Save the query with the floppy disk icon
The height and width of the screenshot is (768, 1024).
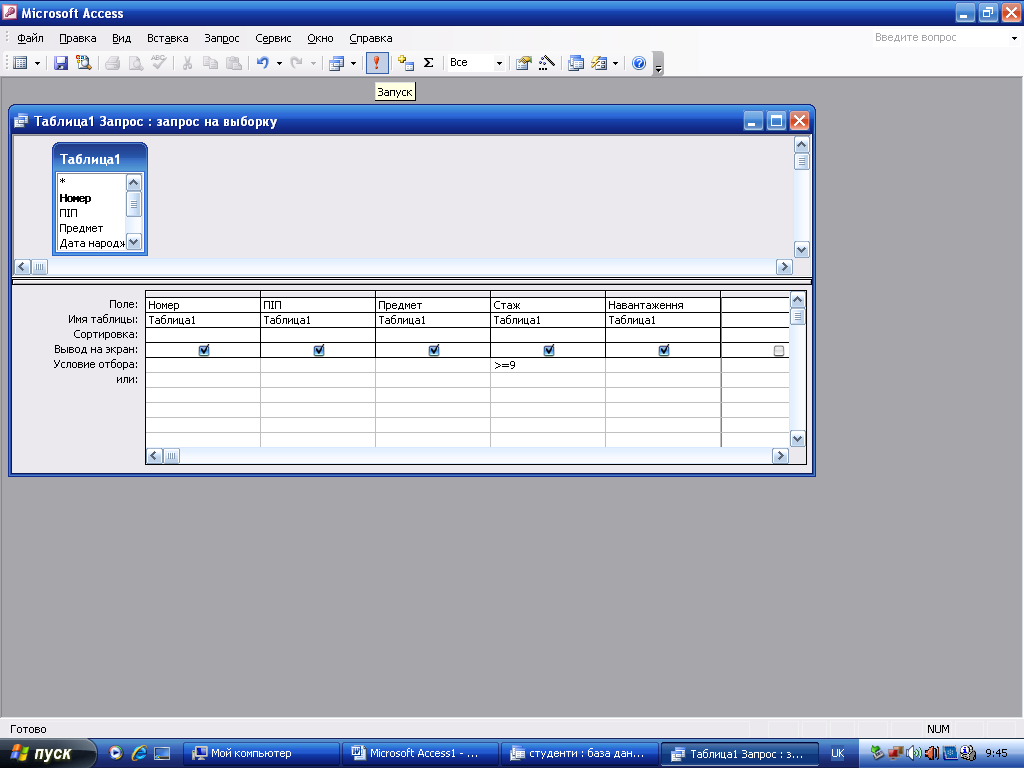tap(61, 63)
